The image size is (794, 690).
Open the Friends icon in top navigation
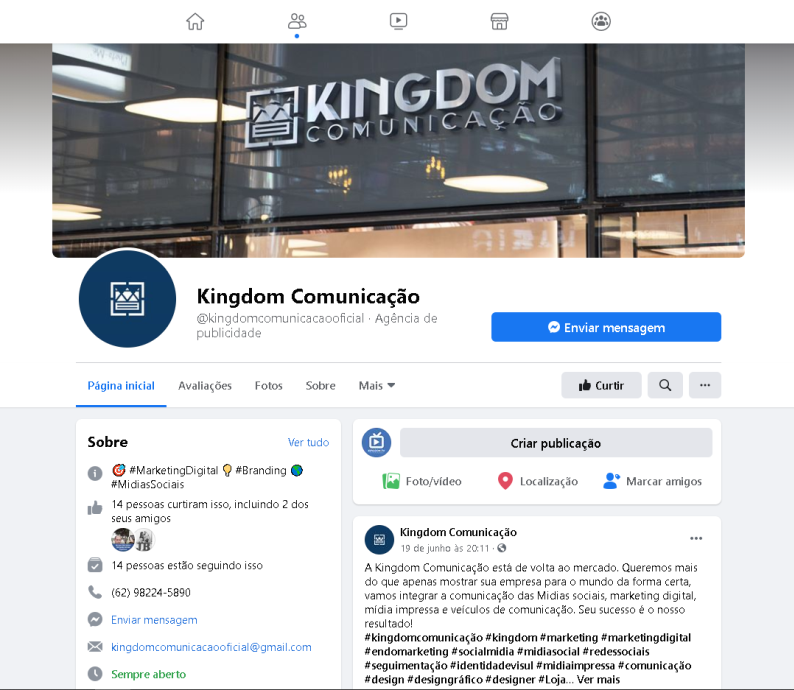pos(297,21)
